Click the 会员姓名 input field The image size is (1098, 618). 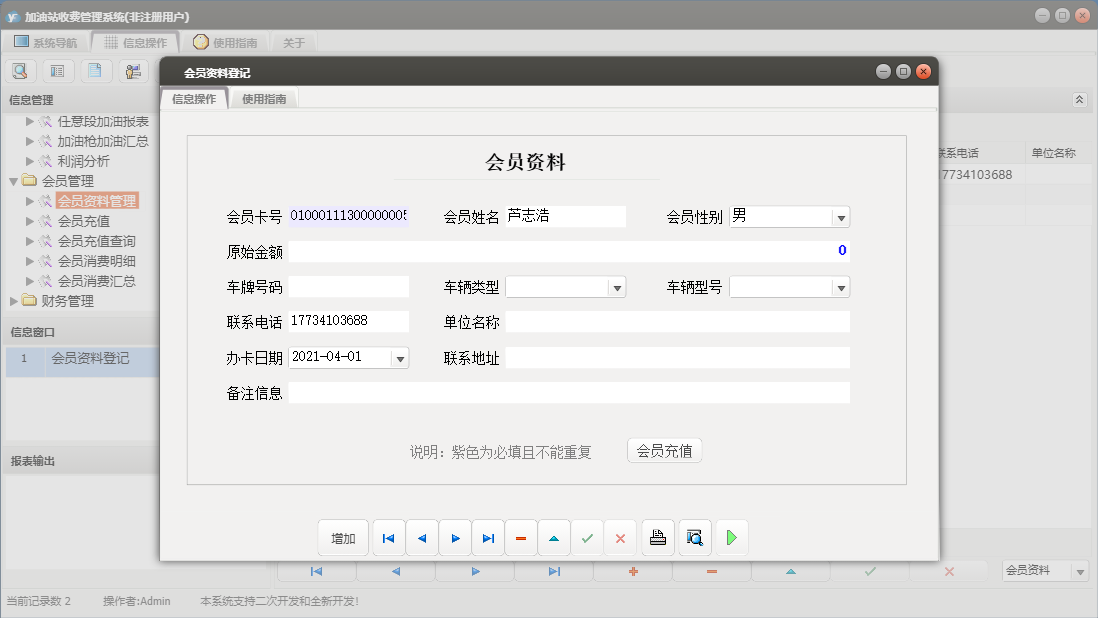(565, 216)
